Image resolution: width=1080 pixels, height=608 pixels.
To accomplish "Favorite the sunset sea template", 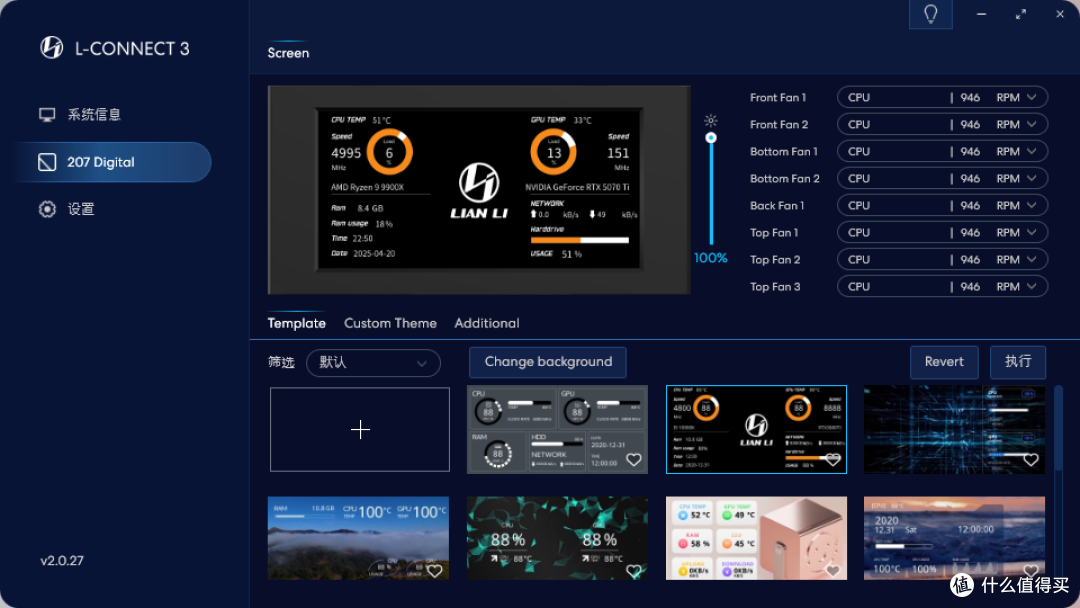I will pos(1030,570).
